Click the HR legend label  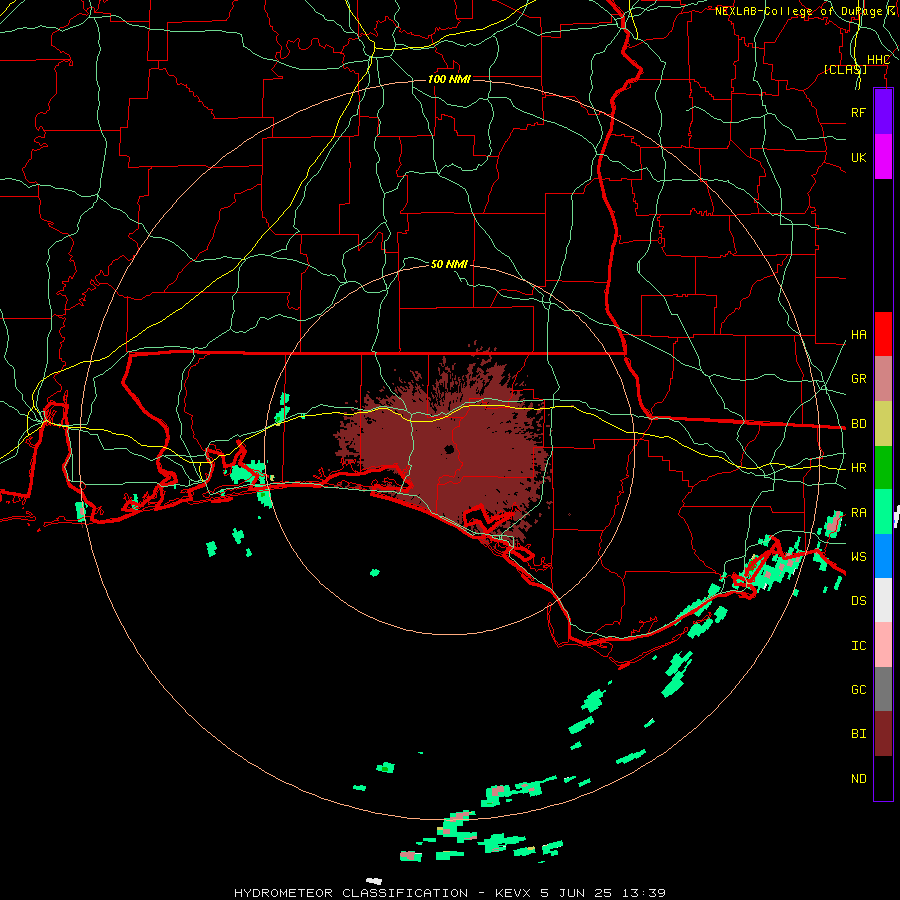click(858, 468)
